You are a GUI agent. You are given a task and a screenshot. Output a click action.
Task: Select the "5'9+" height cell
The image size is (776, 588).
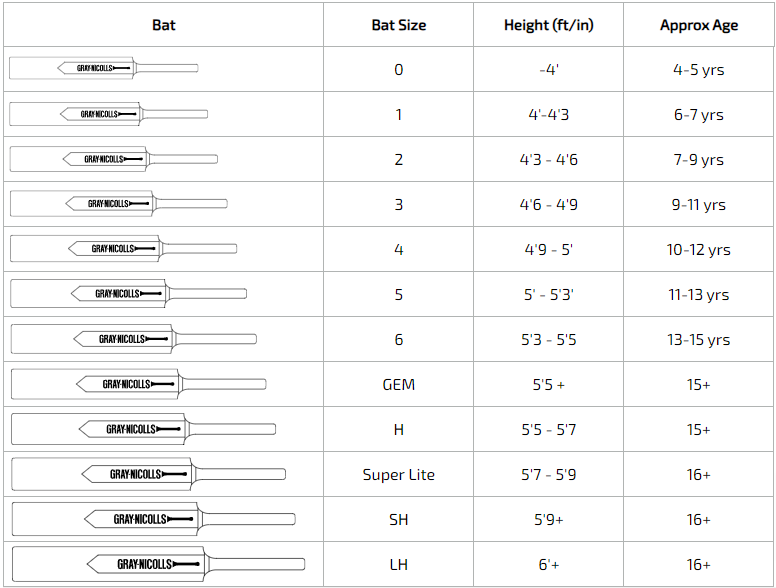point(548,519)
